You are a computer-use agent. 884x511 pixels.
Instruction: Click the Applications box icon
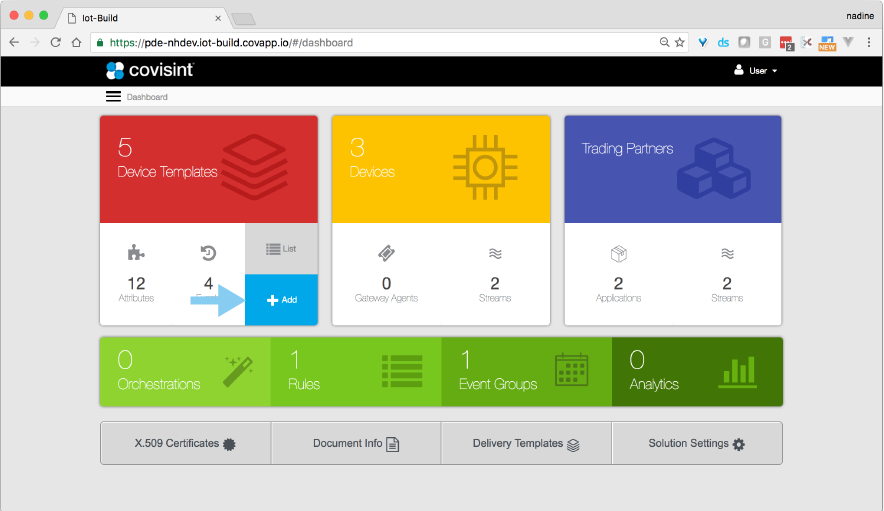pos(618,254)
